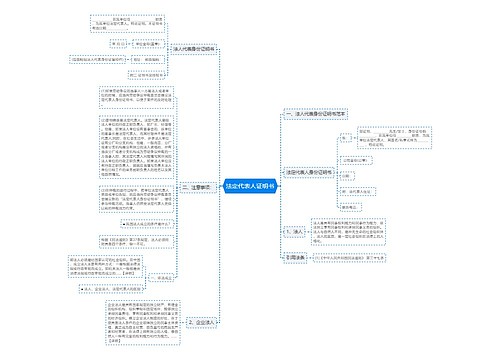Click the 一、依法成立 node

(x=161, y=278)
